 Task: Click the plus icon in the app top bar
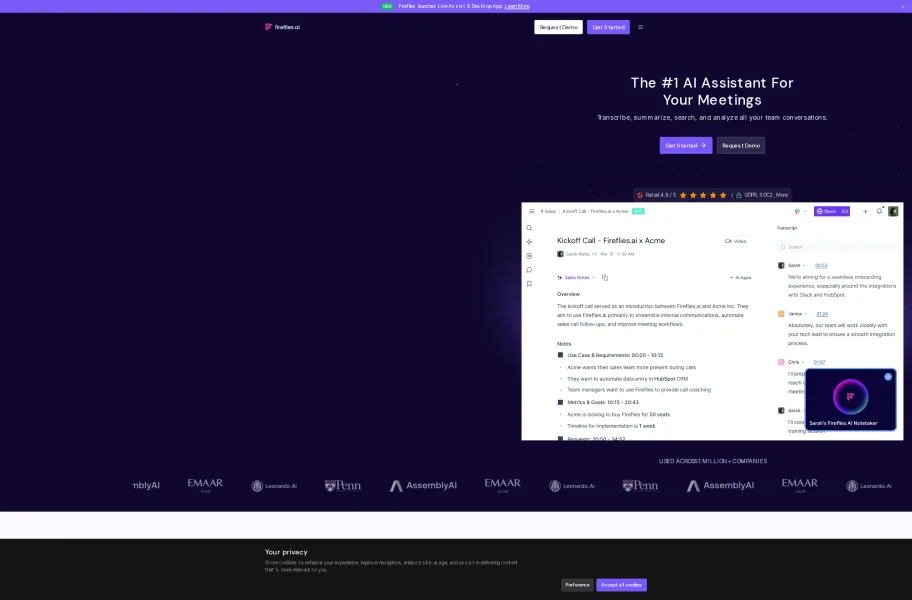(x=865, y=212)
